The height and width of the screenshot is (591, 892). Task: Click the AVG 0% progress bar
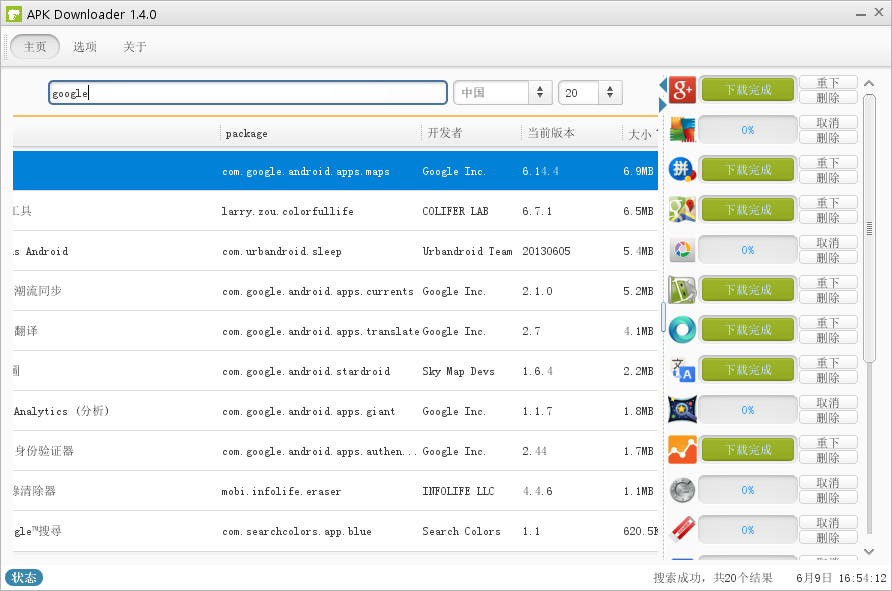(748, 130)
